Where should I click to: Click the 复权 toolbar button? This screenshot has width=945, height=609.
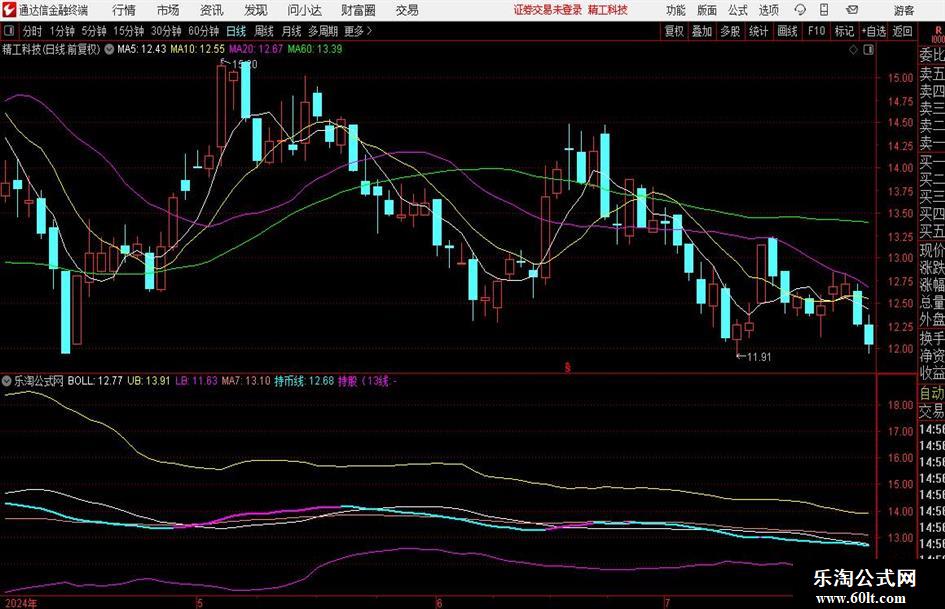click(x=674, y=31)
